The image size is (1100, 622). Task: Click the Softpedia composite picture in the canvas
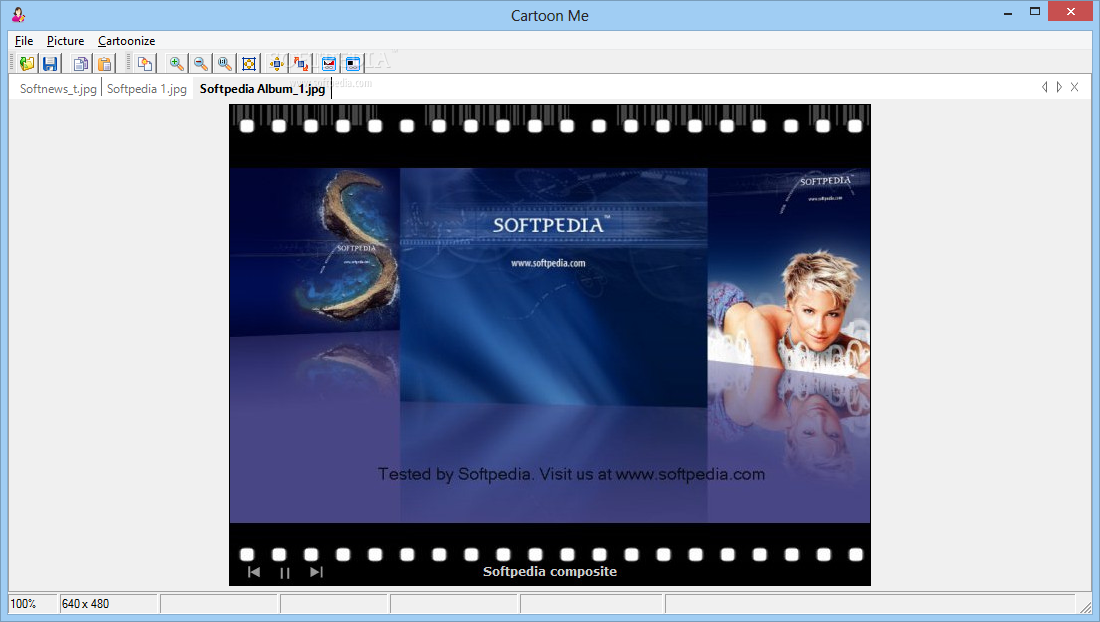(x=550, y=345)
